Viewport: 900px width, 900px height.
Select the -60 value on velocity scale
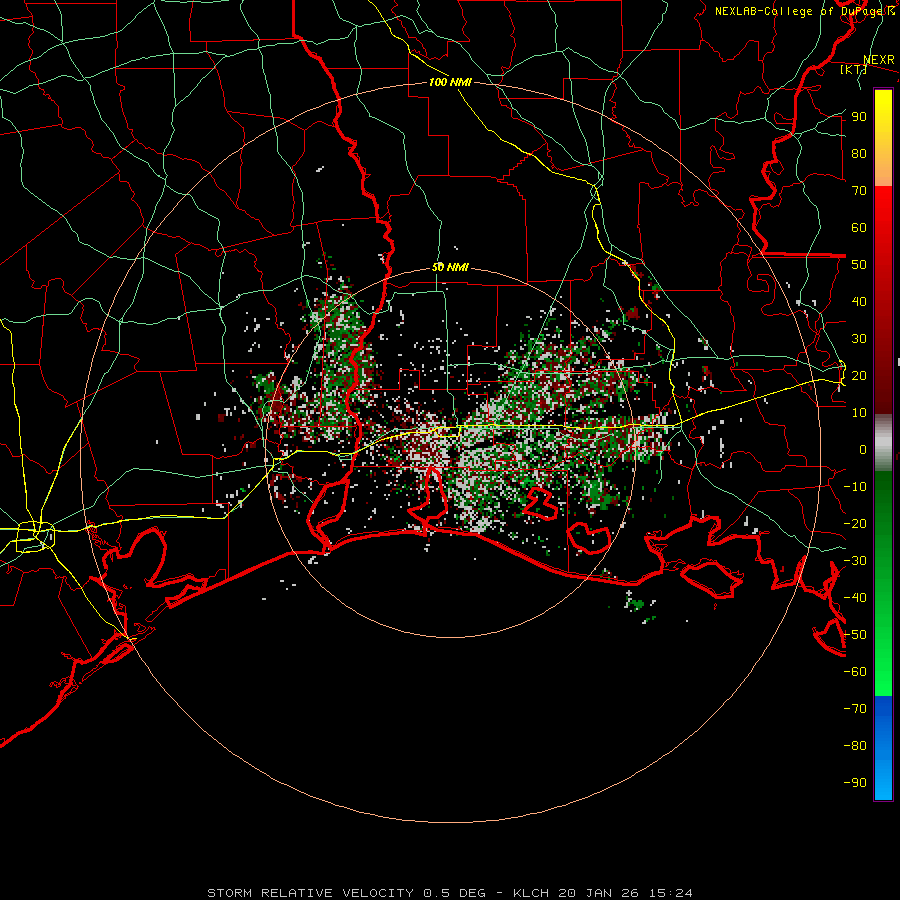coord(855,672)
